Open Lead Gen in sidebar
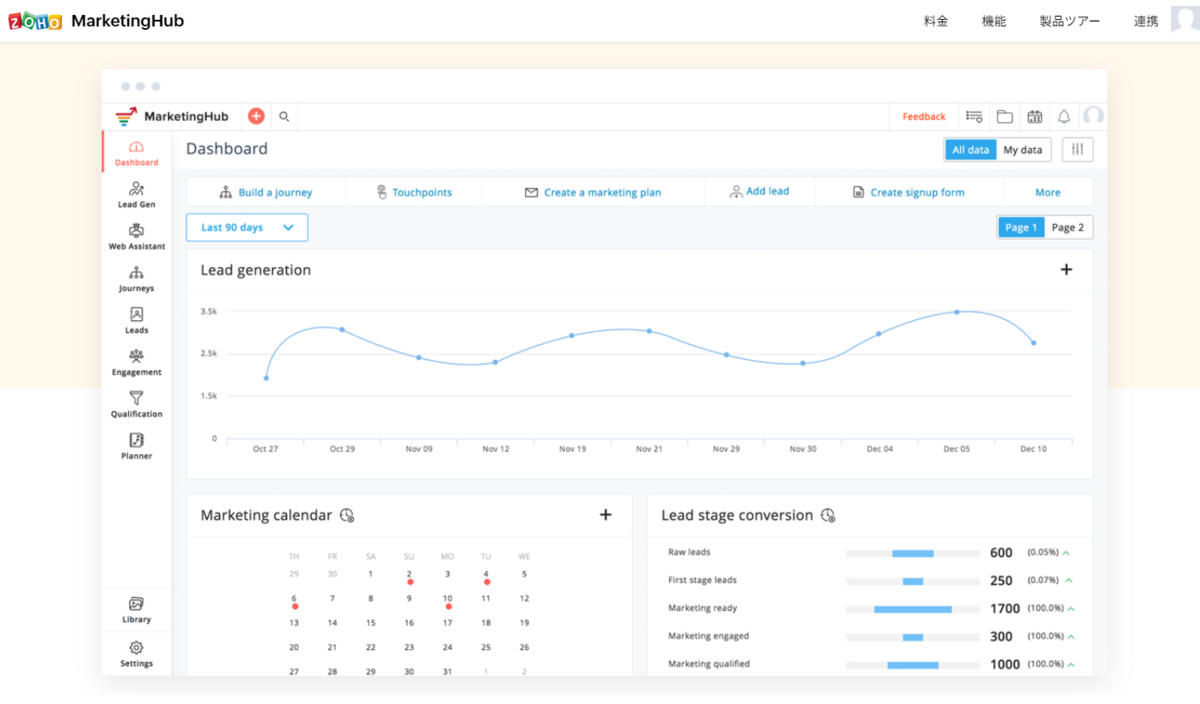1200x704 pixels. pos(136,195)
